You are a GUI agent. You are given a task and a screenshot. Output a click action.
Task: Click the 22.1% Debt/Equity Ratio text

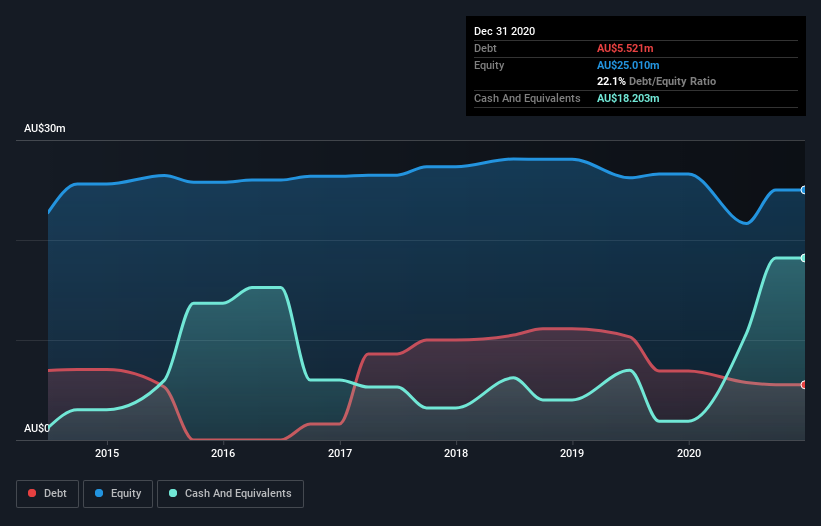[656, 81]
